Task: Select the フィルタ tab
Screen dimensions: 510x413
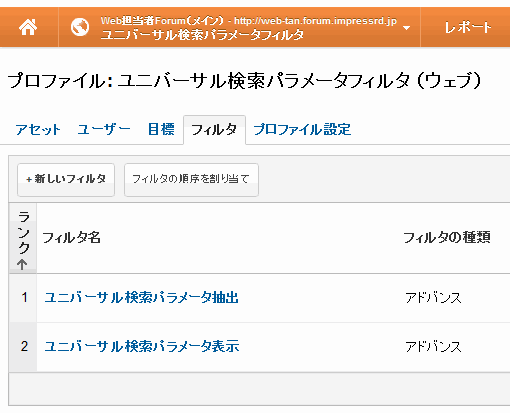Action: tap(214, 130)
